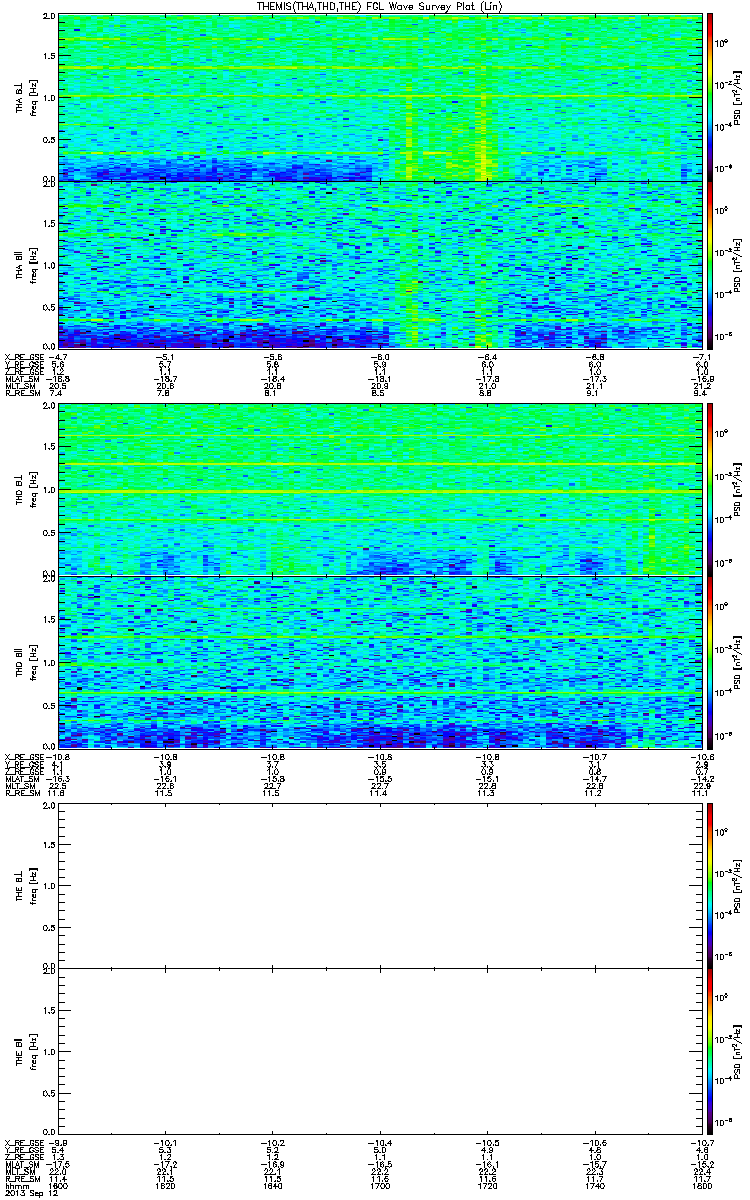750x1200 pixels.
Task: Click the empty THE B-parallel plot panel
Action: coord(381,1052)
